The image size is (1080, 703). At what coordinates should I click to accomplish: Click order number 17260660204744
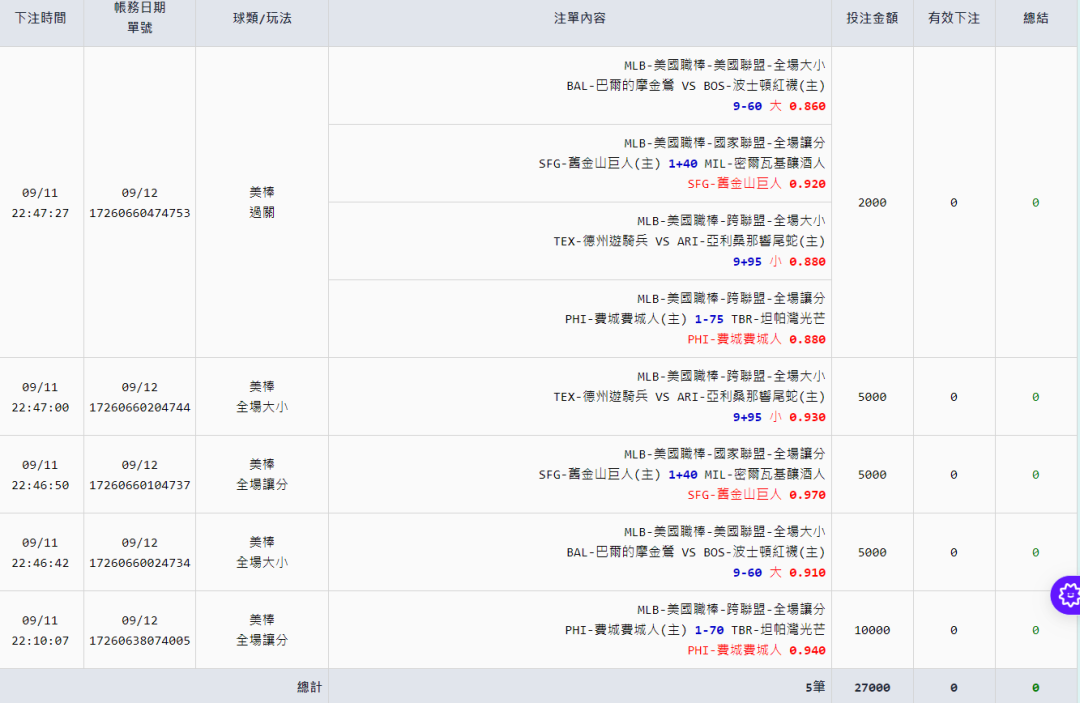(140, 408)
